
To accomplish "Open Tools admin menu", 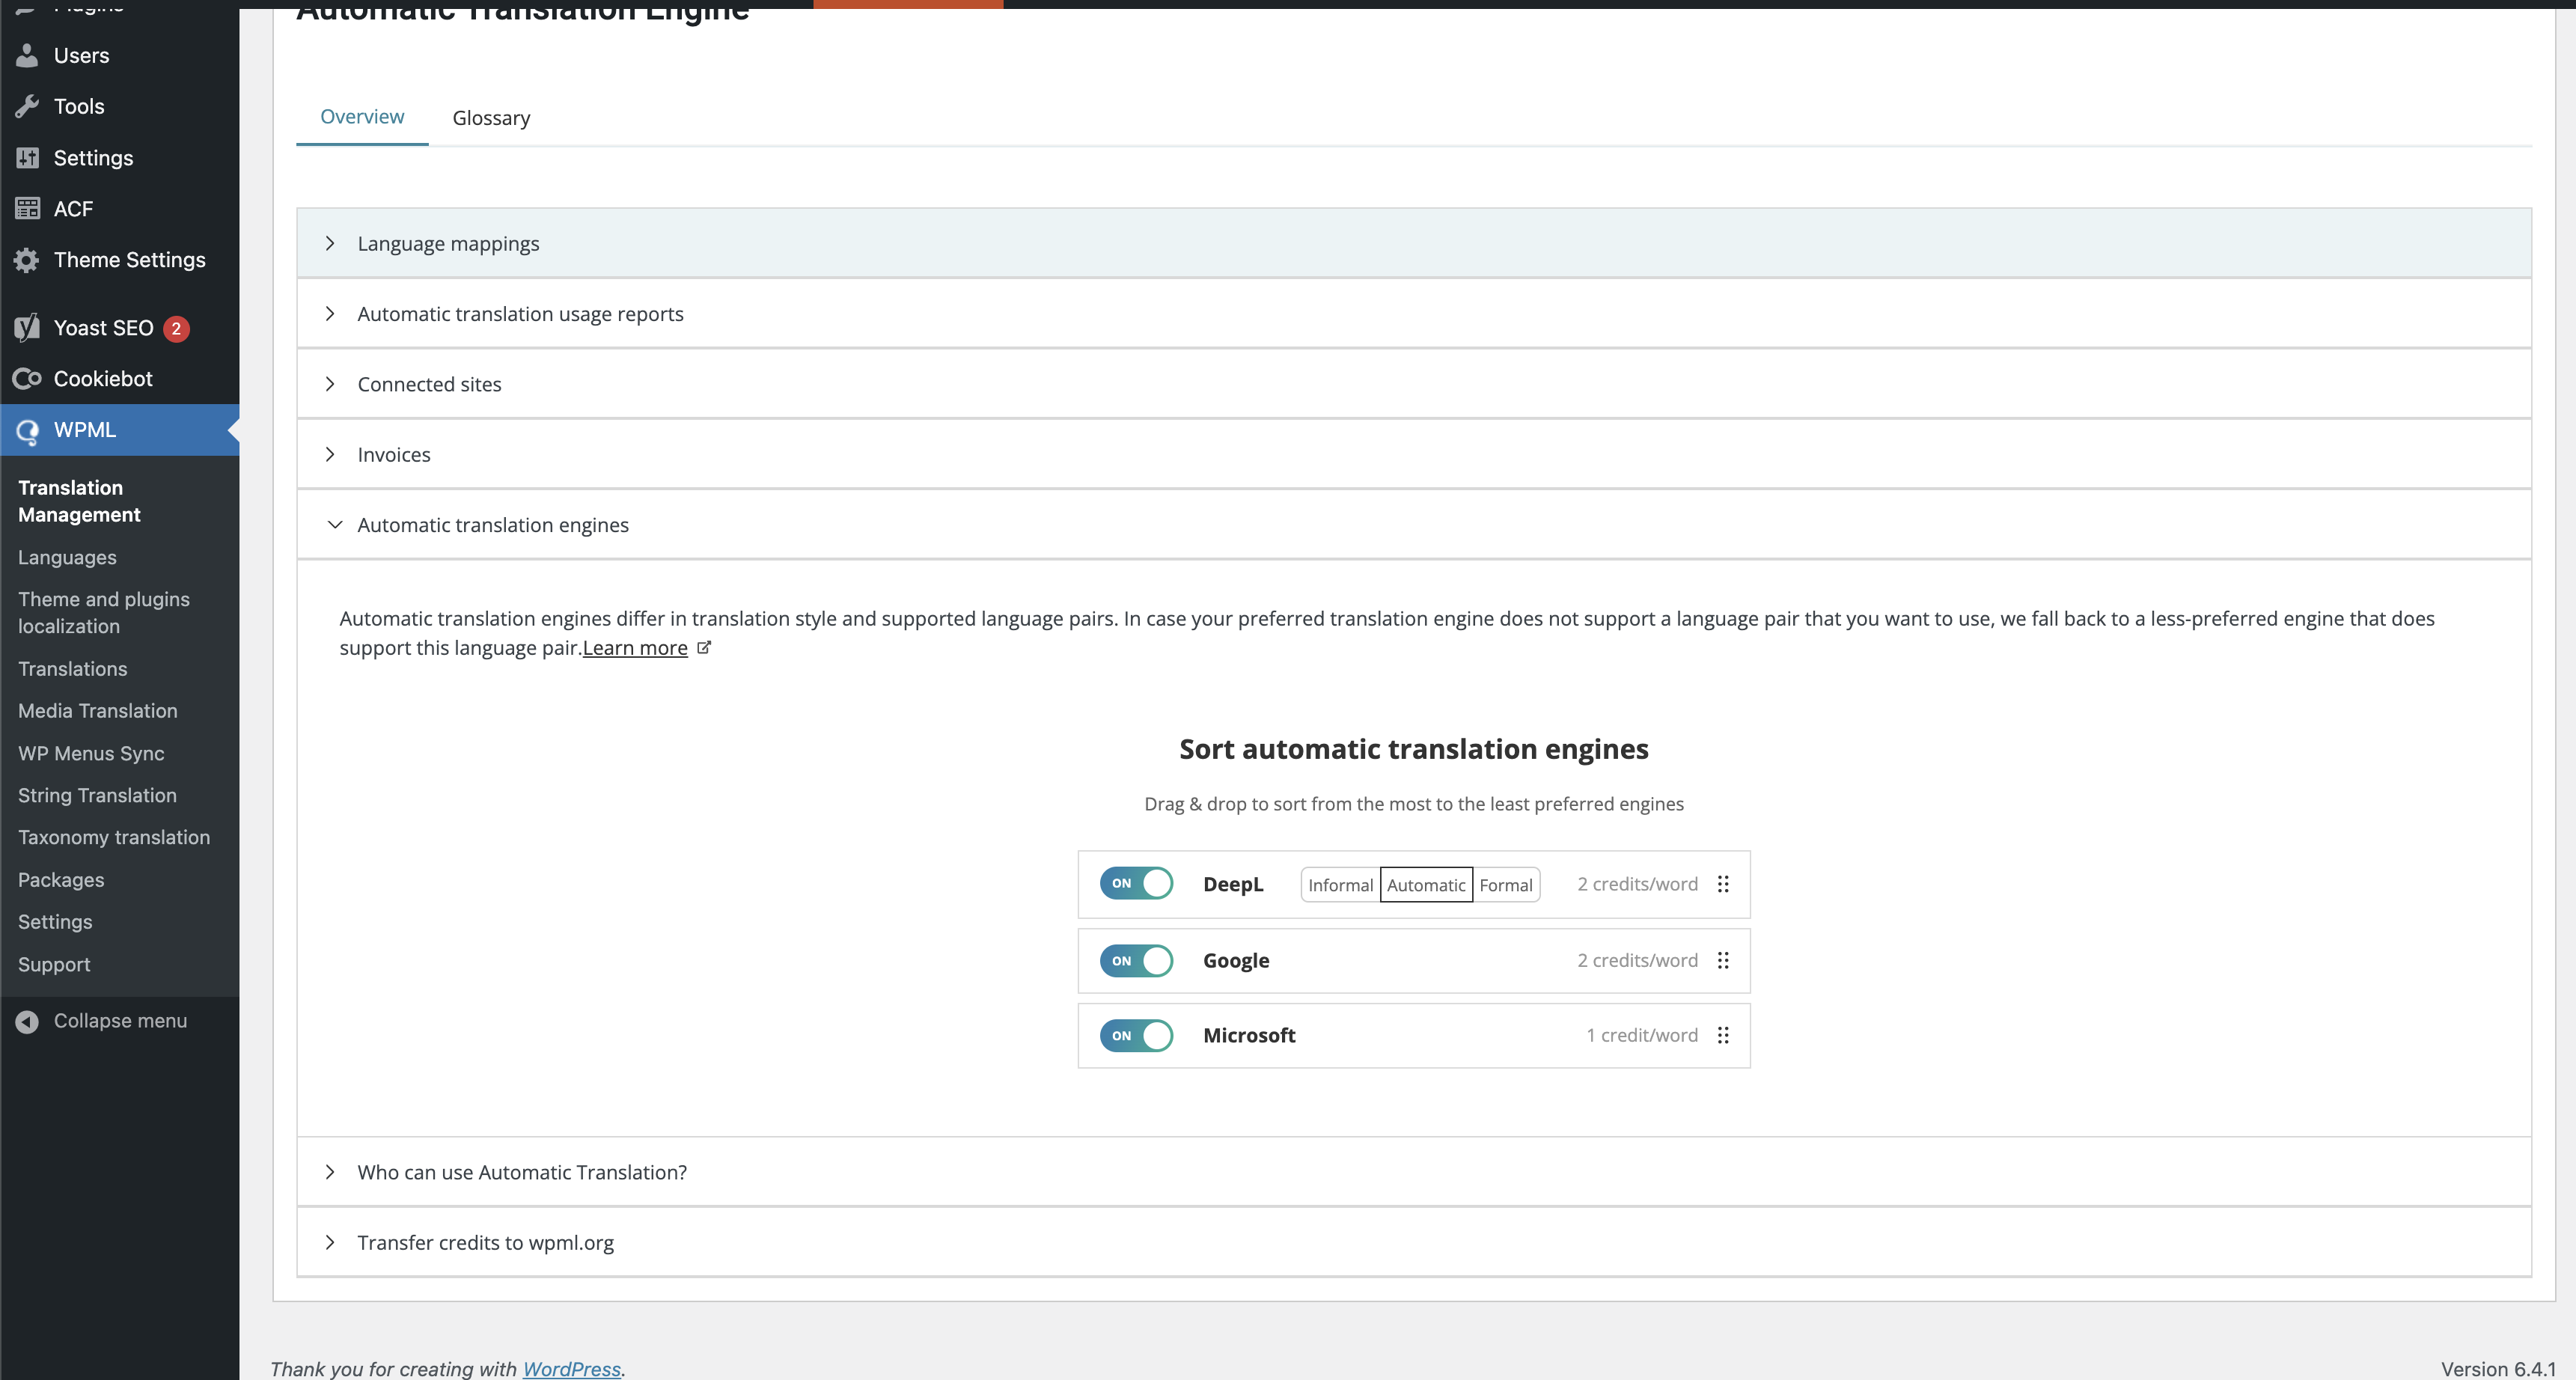I will [120, 106].
